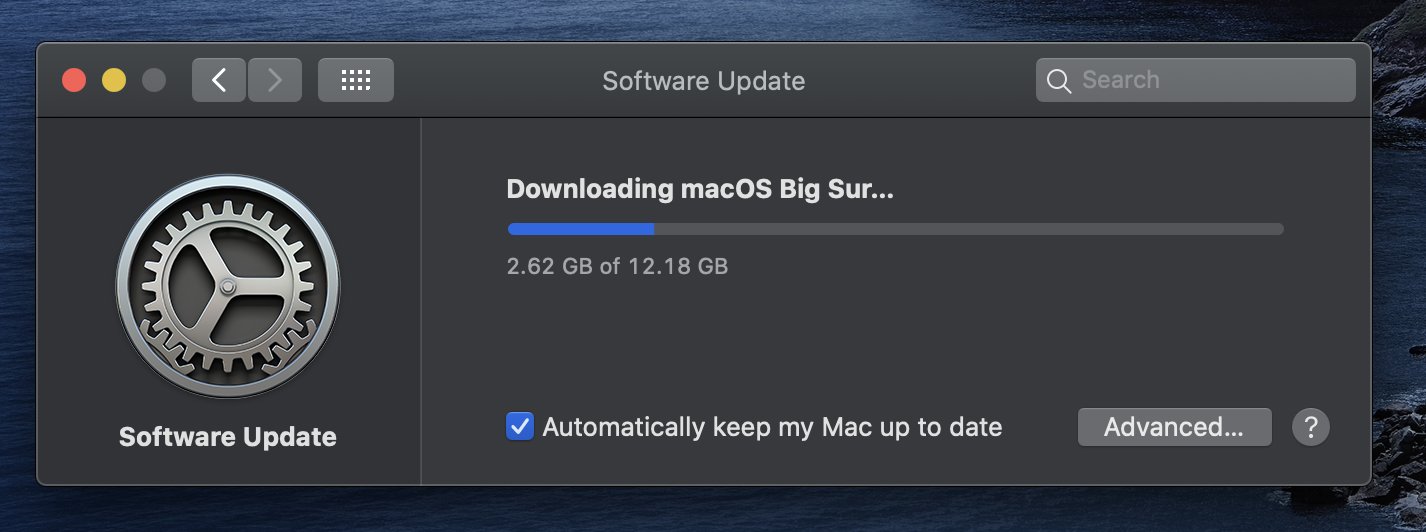
Task: Click the 'Automatically keep my Mac up to date' label
Action: tap(772, 427)
